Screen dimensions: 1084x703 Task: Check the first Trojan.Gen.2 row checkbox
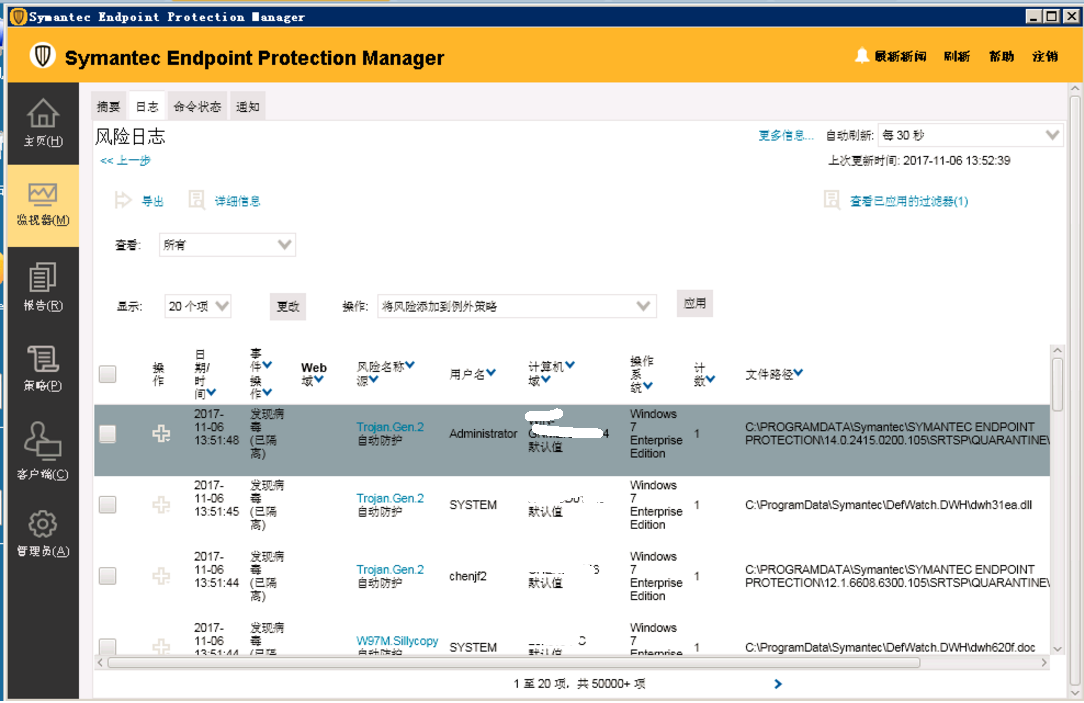[x=108, y=434]
